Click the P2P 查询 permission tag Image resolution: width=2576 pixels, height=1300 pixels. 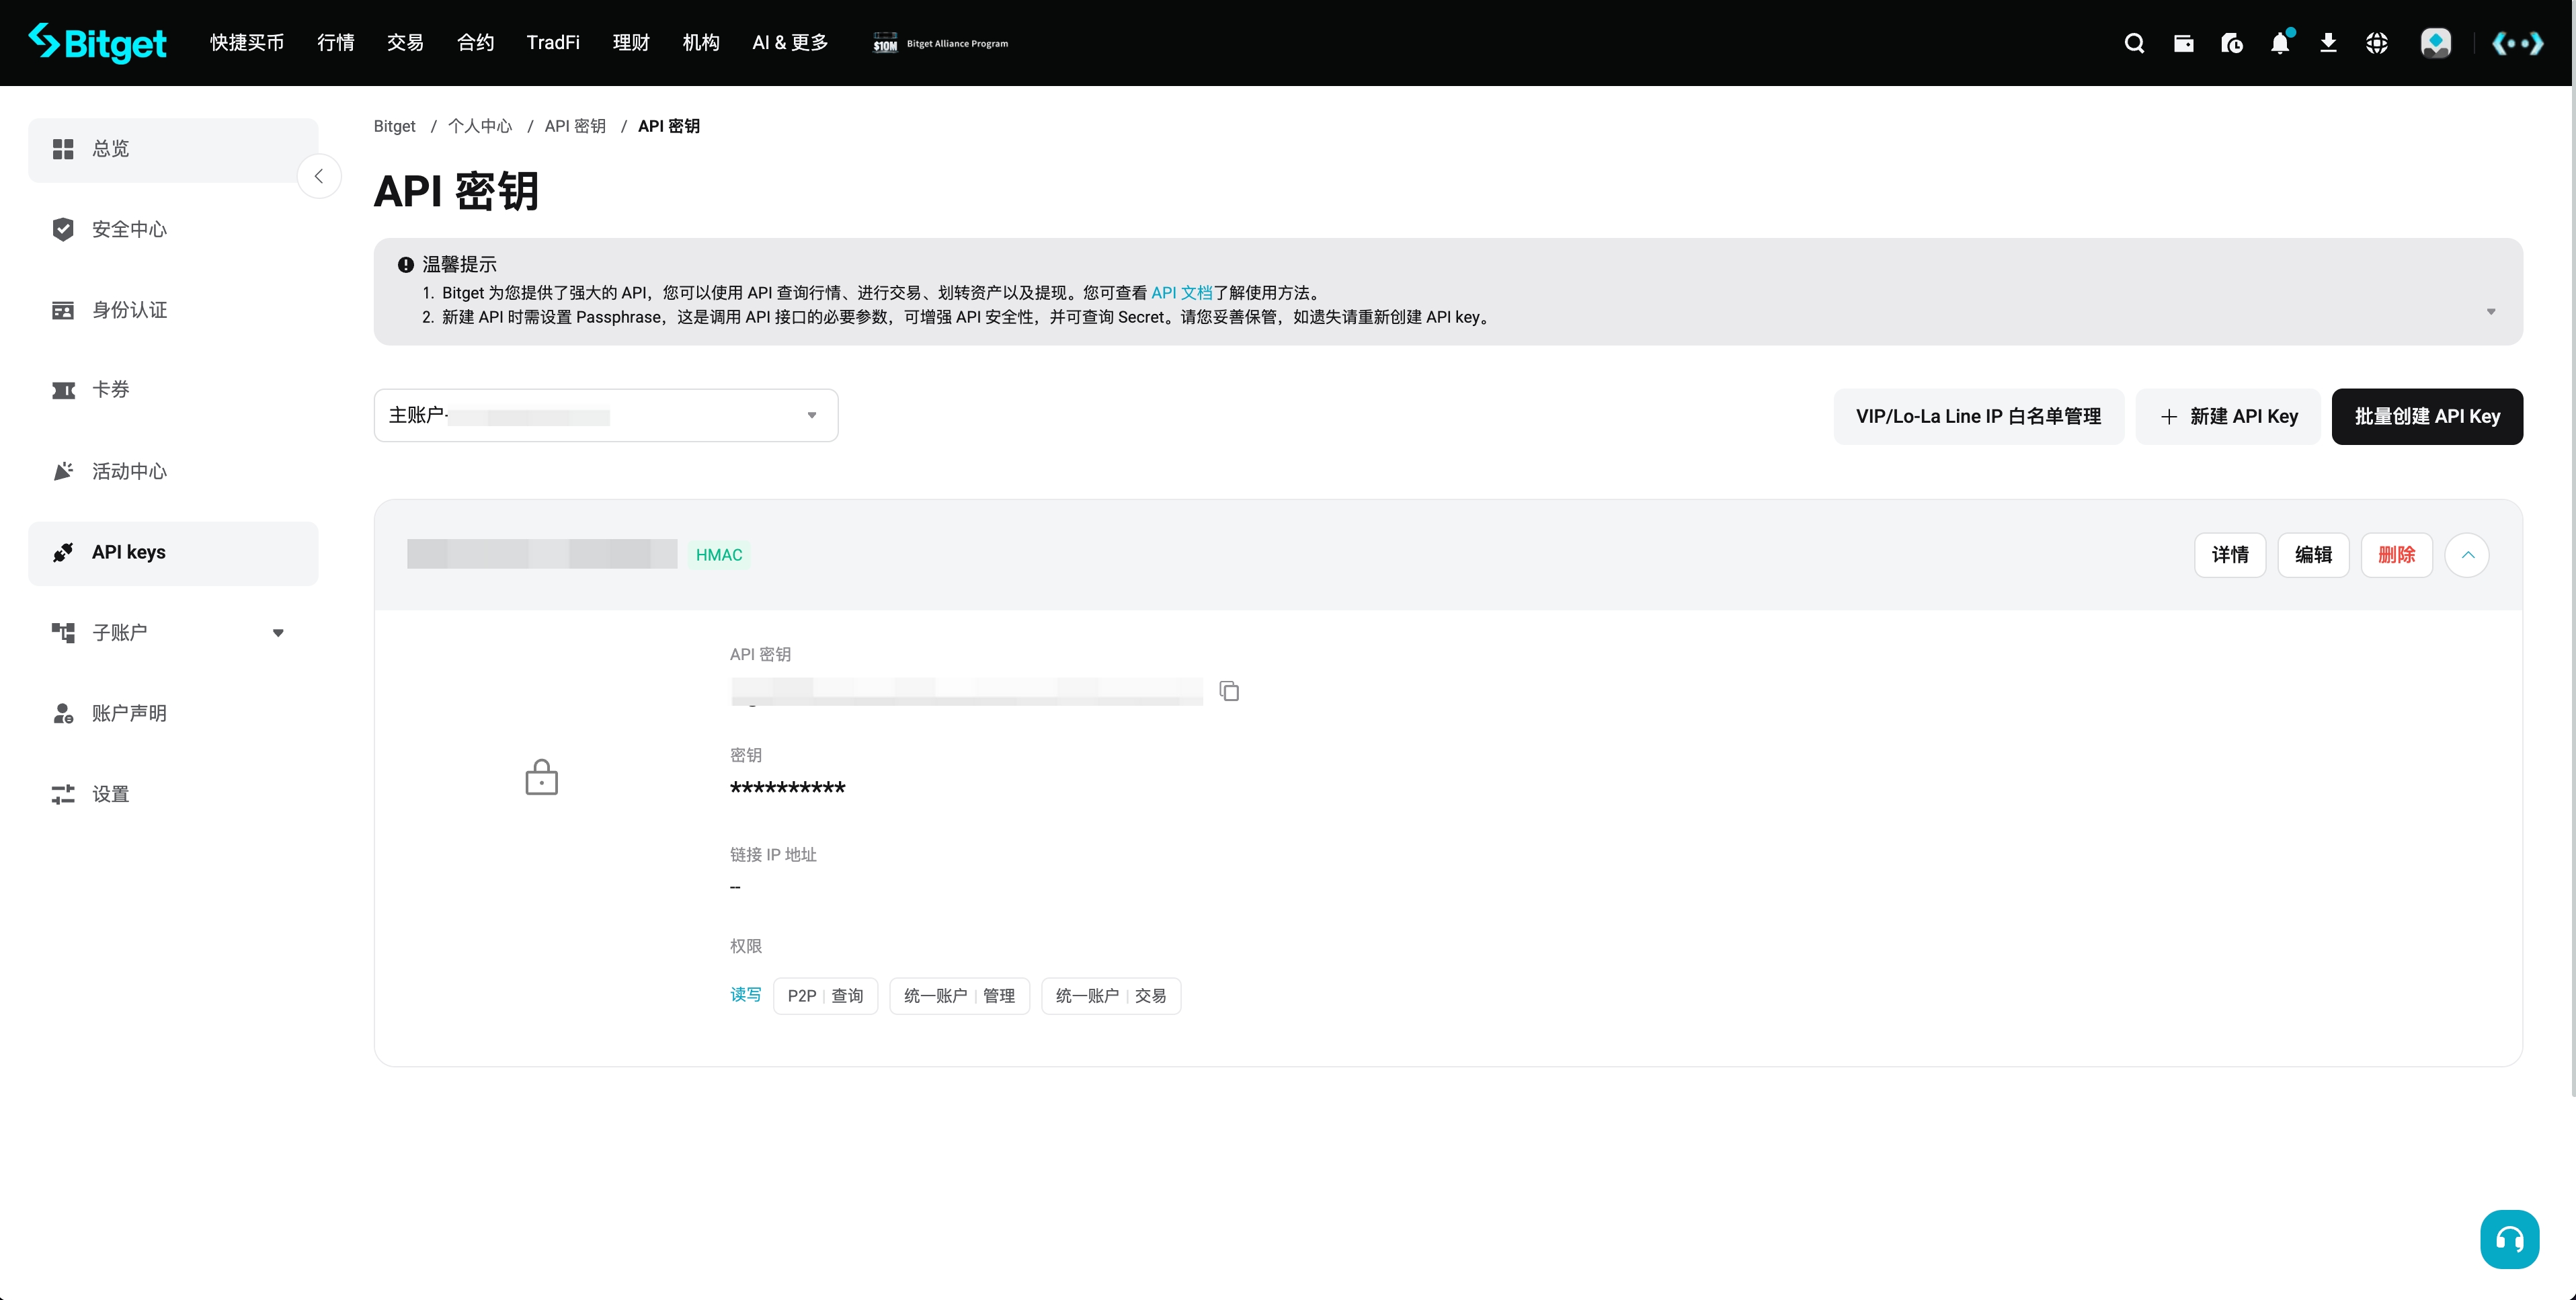tap(825, 996)
